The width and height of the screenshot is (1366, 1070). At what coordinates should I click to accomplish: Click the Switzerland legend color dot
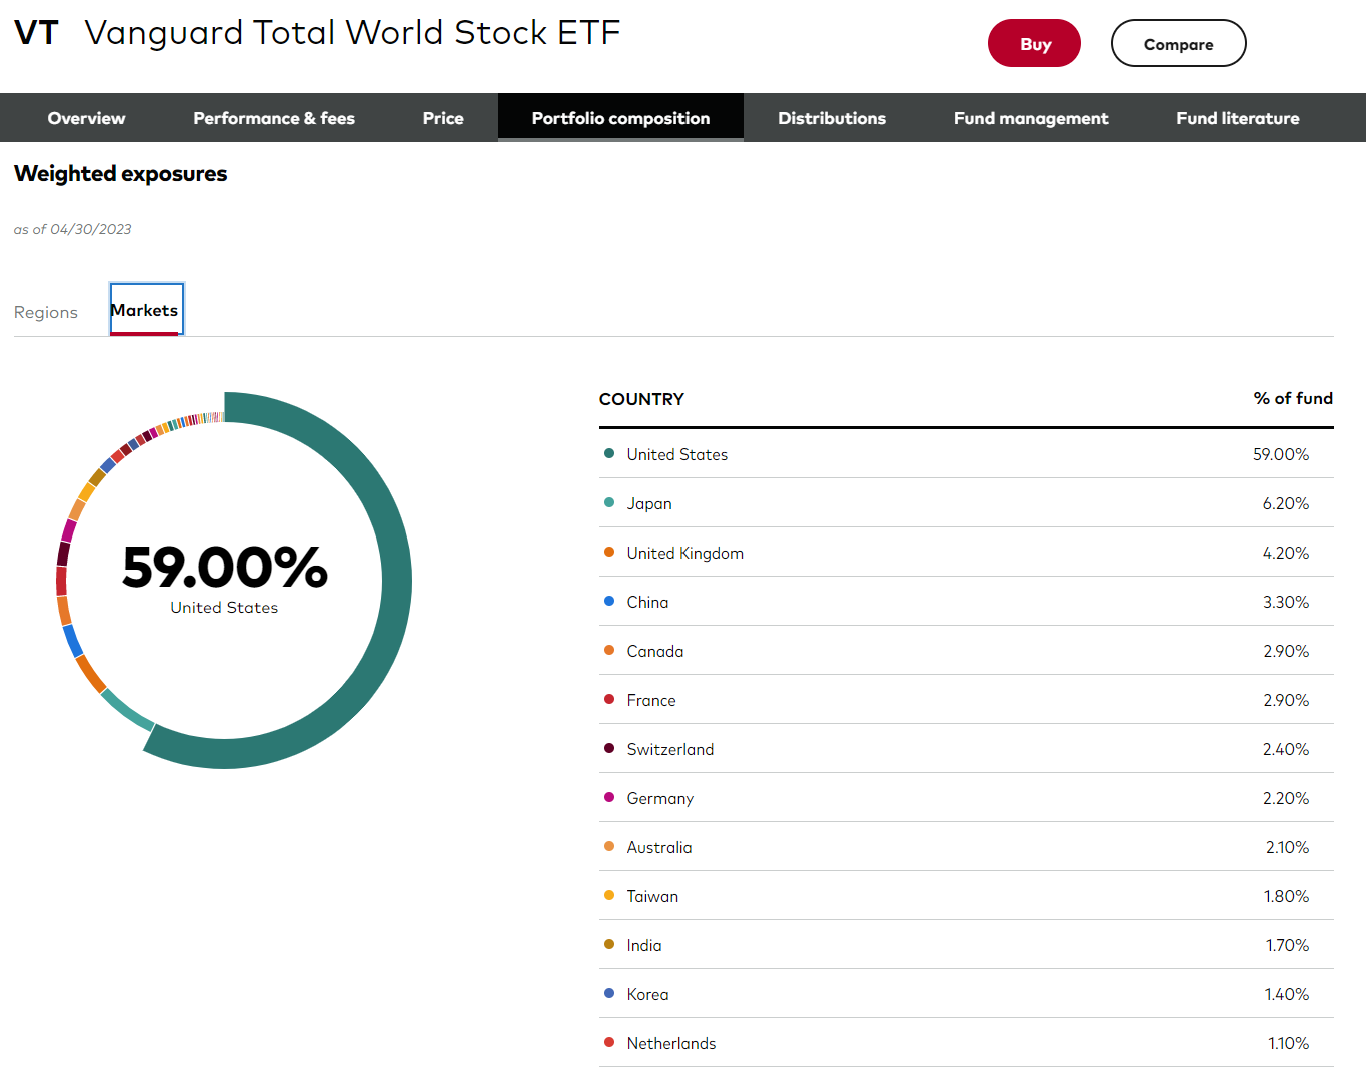click(x=609, y=748)
